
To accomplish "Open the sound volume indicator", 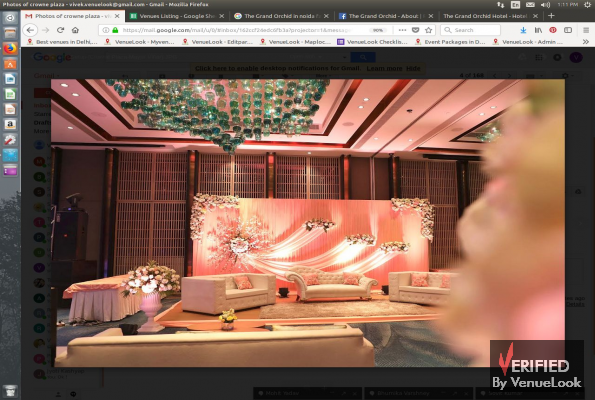I will pos(545,5).
